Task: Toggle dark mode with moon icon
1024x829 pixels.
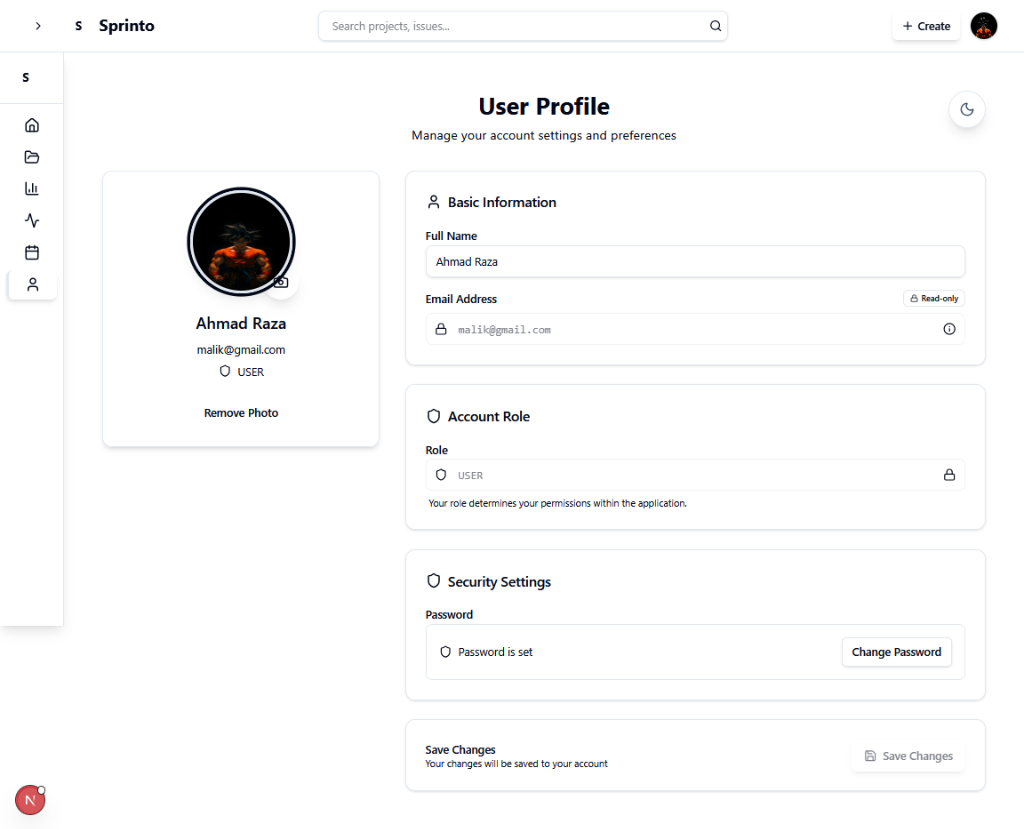Action: [967, 110]
